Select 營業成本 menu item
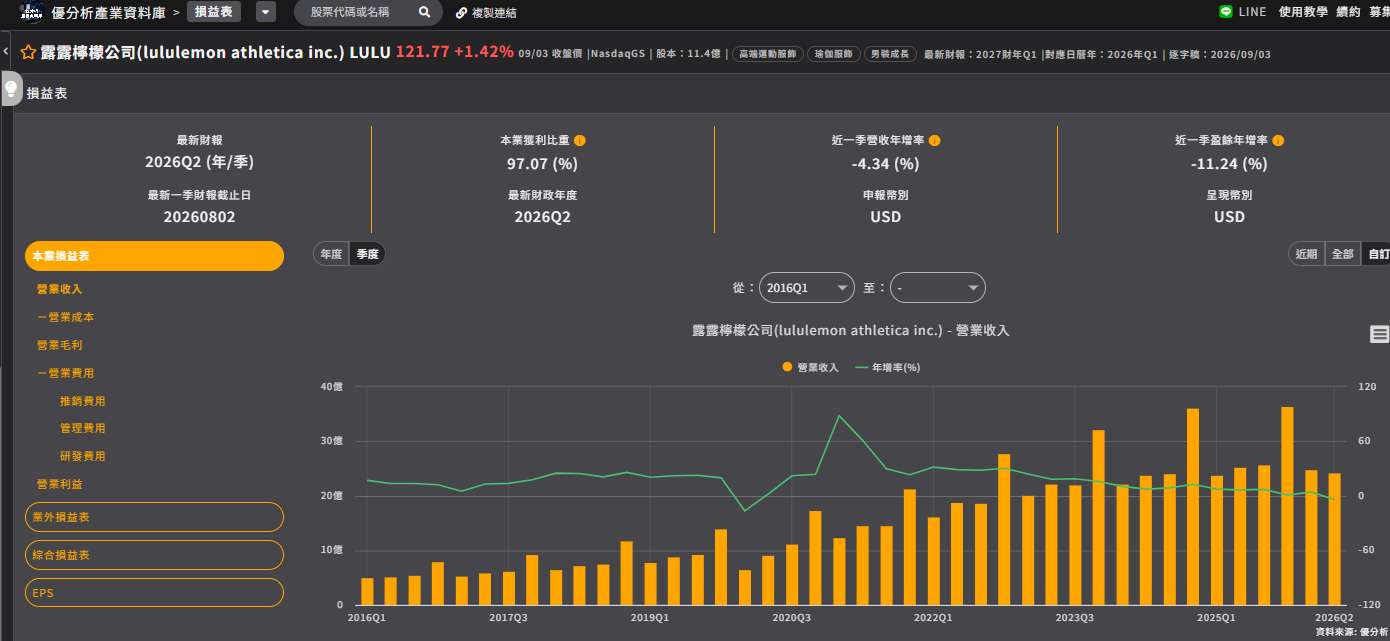Image resolution: width=1390 pixels, height=641 pixels. 65,317
